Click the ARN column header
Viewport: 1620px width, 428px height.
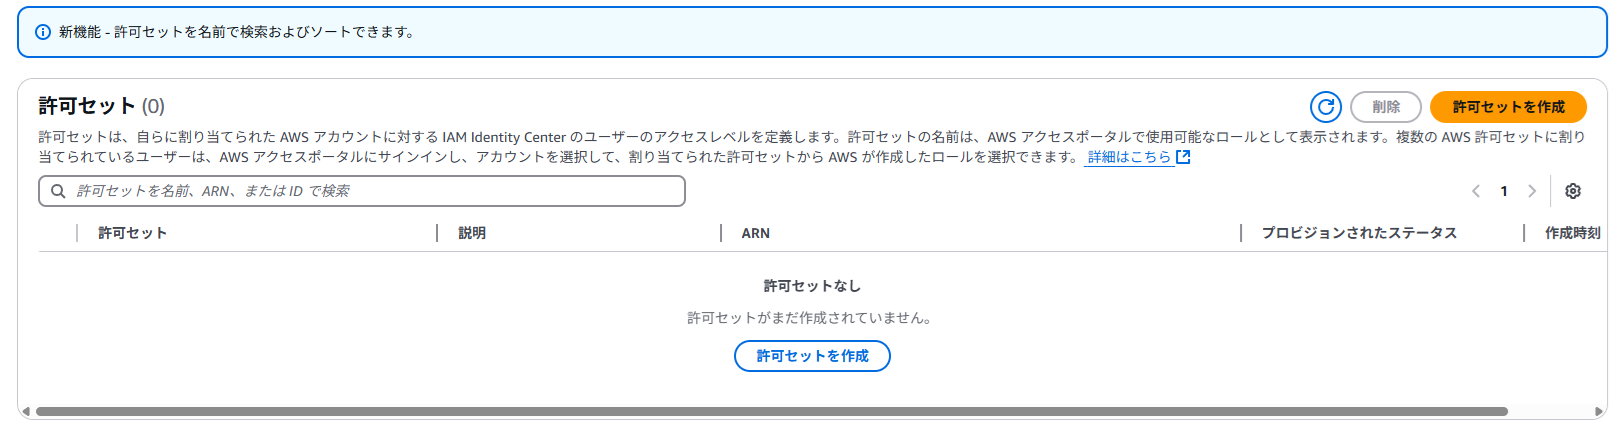click(x=756, y=233)
